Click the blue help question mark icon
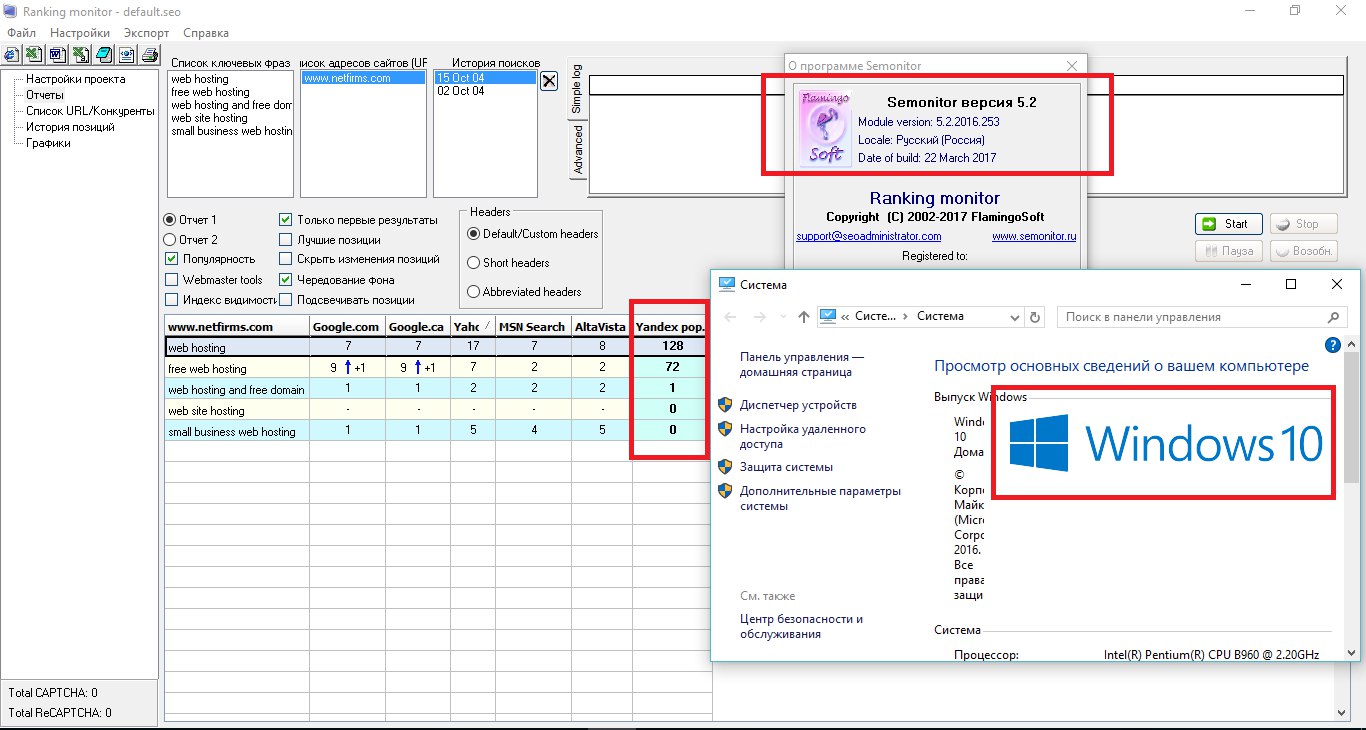The width and height of the screenshot is (1366, 730). (1332, 345)
